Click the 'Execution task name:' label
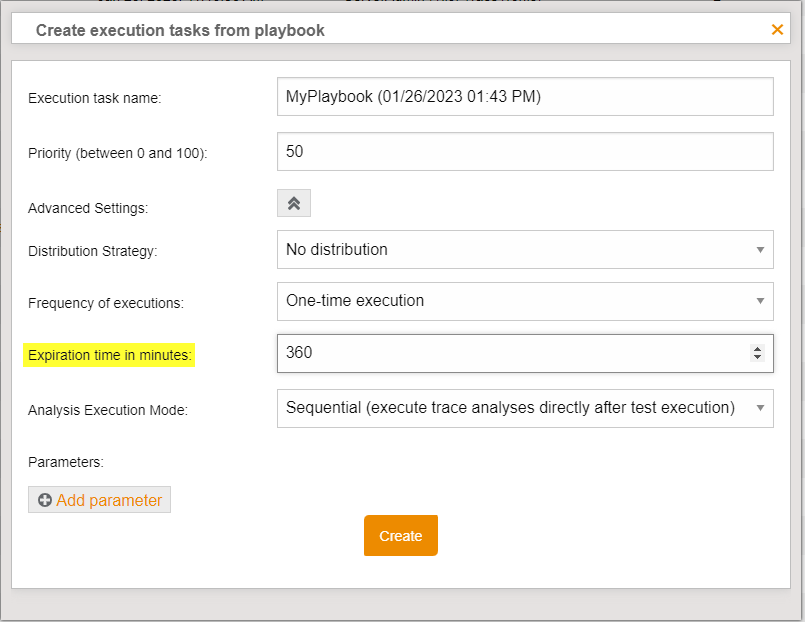This screenshot has height=622, width=805. point(94,99)
